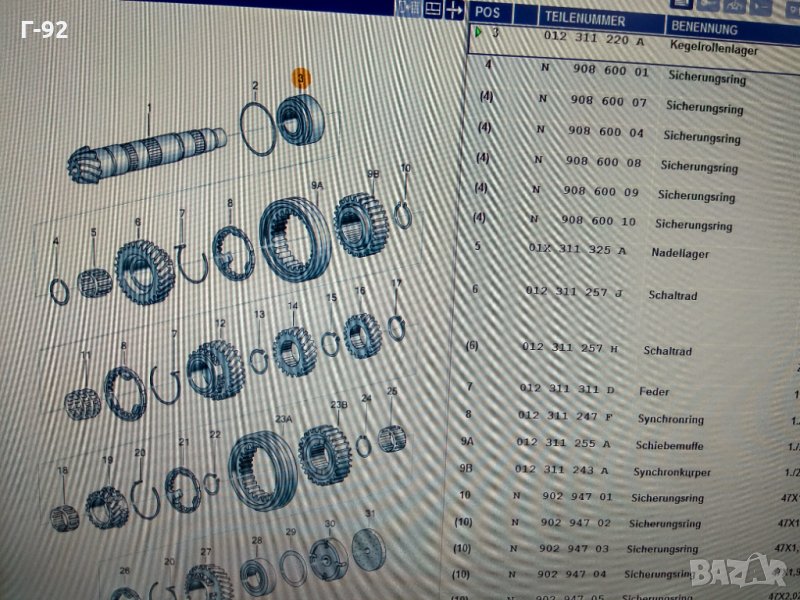
Task: Pick the gear wheel labeled 6 in the illustration
Action: point(145,270)
